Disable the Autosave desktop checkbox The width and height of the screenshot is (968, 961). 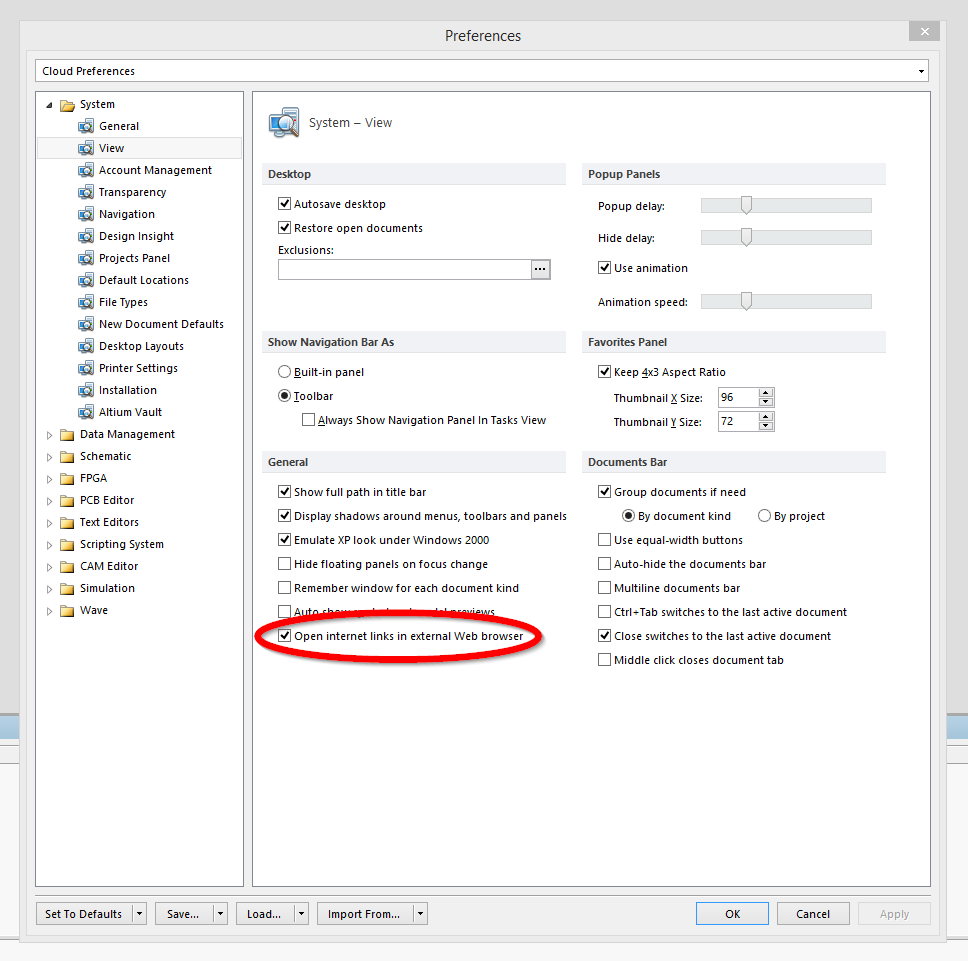285,204
